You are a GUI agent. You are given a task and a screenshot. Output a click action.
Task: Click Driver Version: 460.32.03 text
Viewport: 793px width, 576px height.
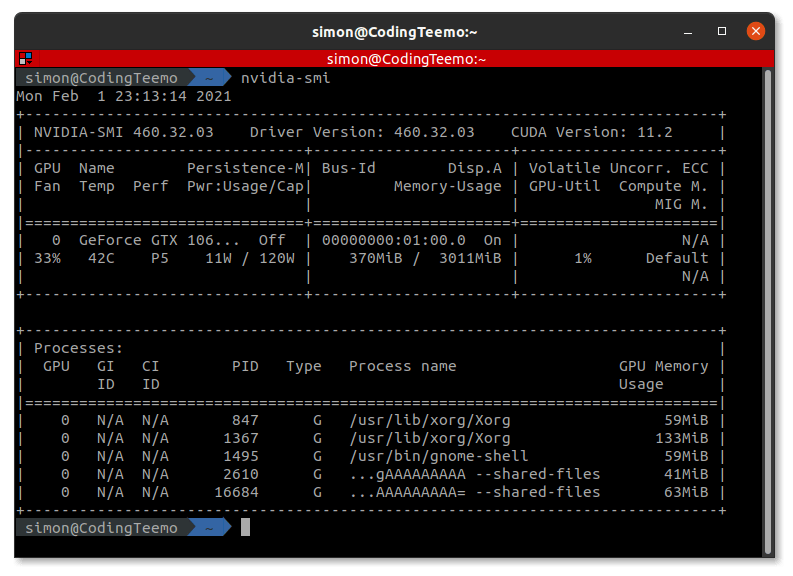(x=362, y=132)
